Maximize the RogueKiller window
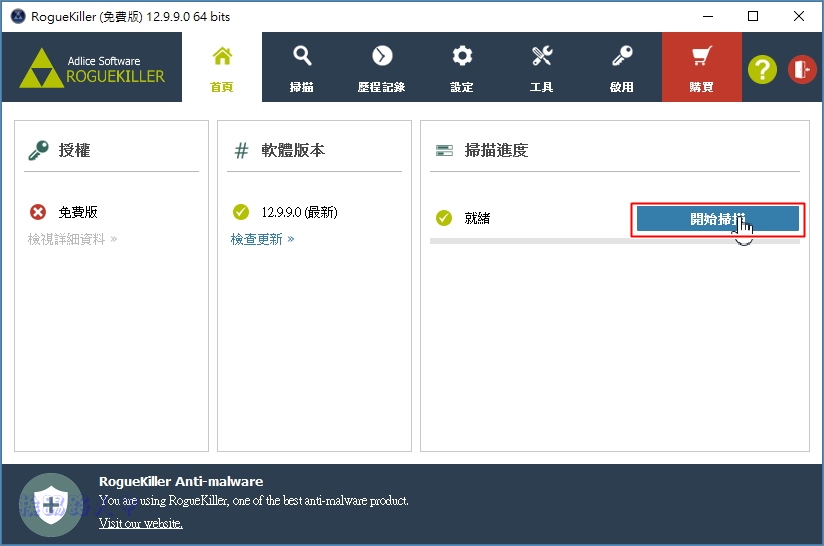824x546 pixels. (753, 16)
